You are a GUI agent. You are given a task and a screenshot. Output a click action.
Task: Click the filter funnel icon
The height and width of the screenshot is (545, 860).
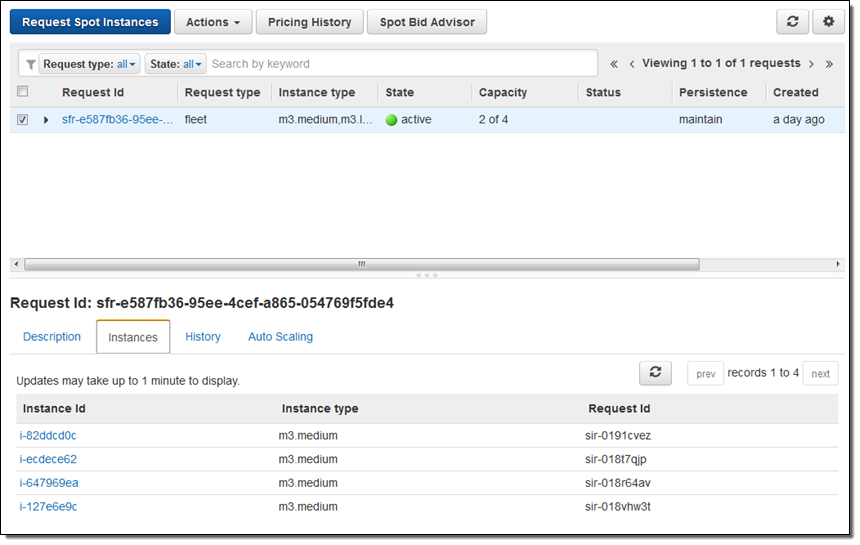30,64
